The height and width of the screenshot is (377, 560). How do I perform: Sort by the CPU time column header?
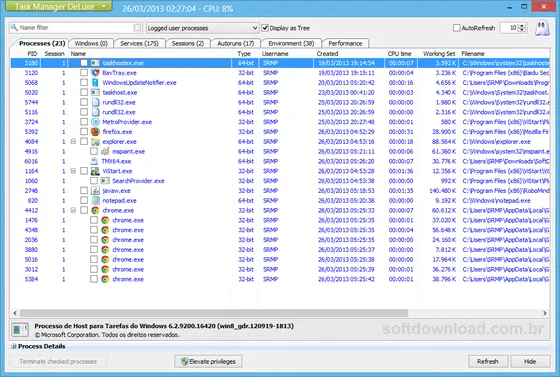pyautogui.click(x=400, y=54)
